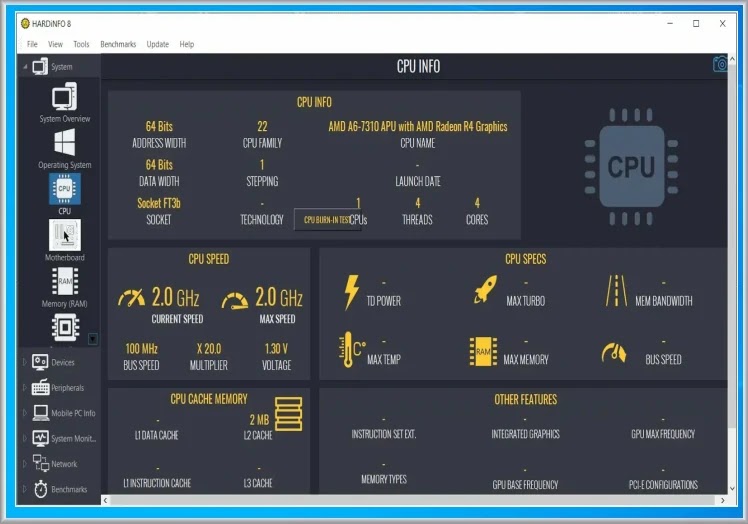Click the cache memory stack icon
Viewport: 748px width, 524px height.
[289, 414]
